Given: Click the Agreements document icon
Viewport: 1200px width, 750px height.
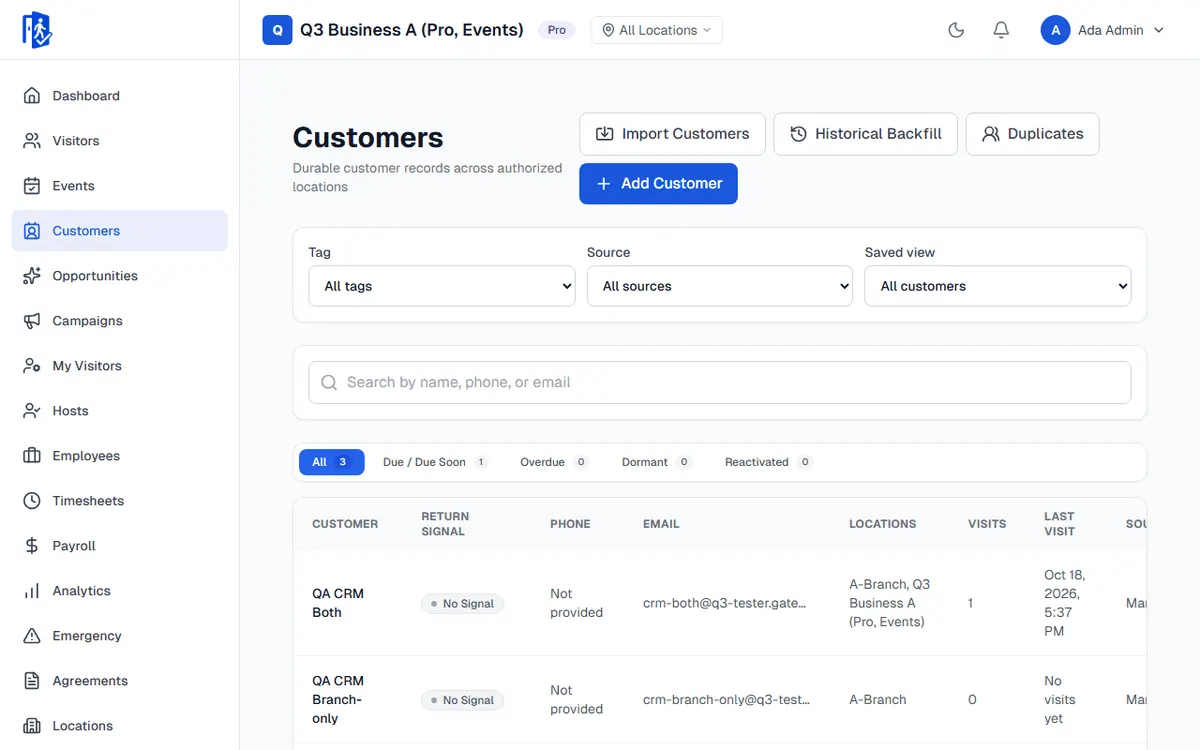Looking at the screenshot, I should [x=32, y=681].
